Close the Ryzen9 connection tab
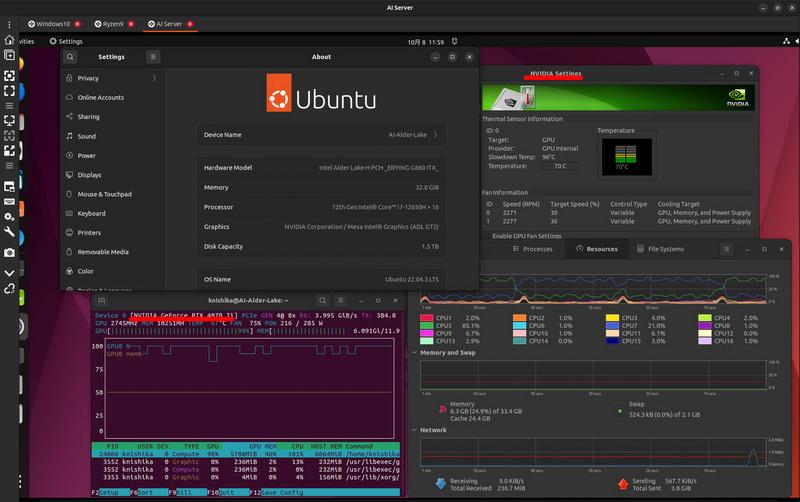The width and height of the screenshot is (800, 502). tap(131, 24)
